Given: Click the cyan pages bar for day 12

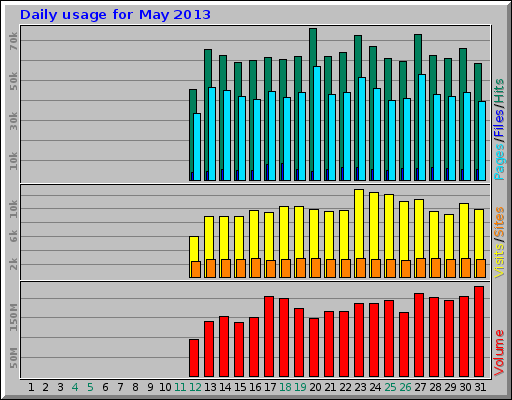Looking at the screenshot, I should coord(197,147).
